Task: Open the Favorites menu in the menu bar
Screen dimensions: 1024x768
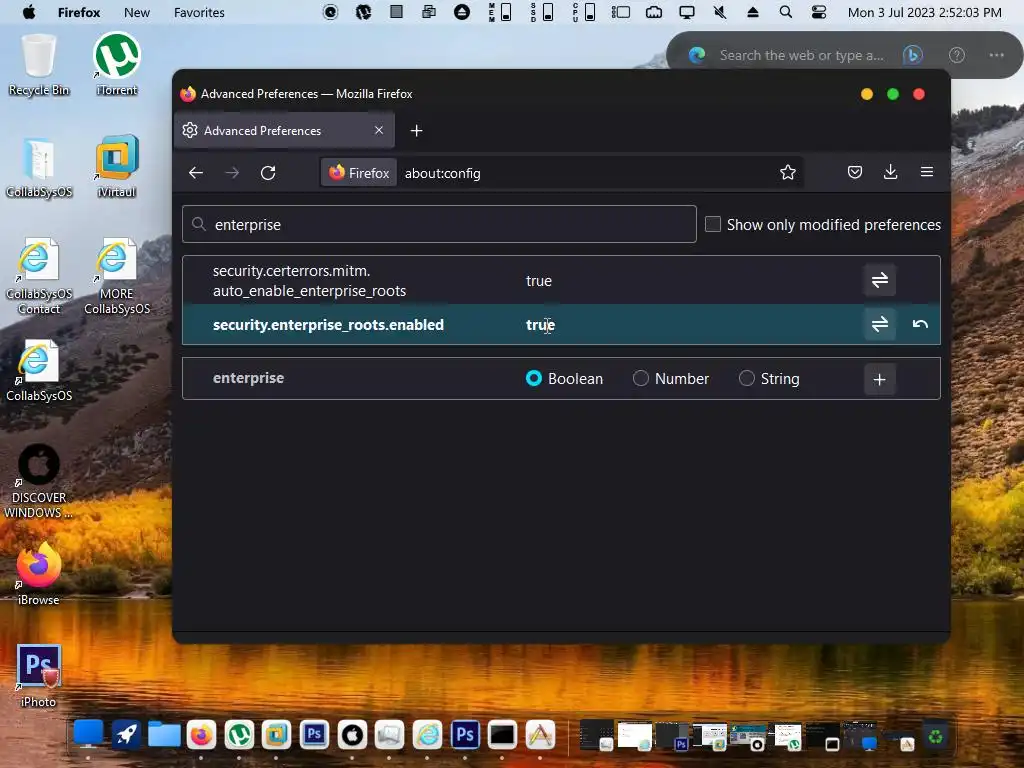Action: click(199, 12)
